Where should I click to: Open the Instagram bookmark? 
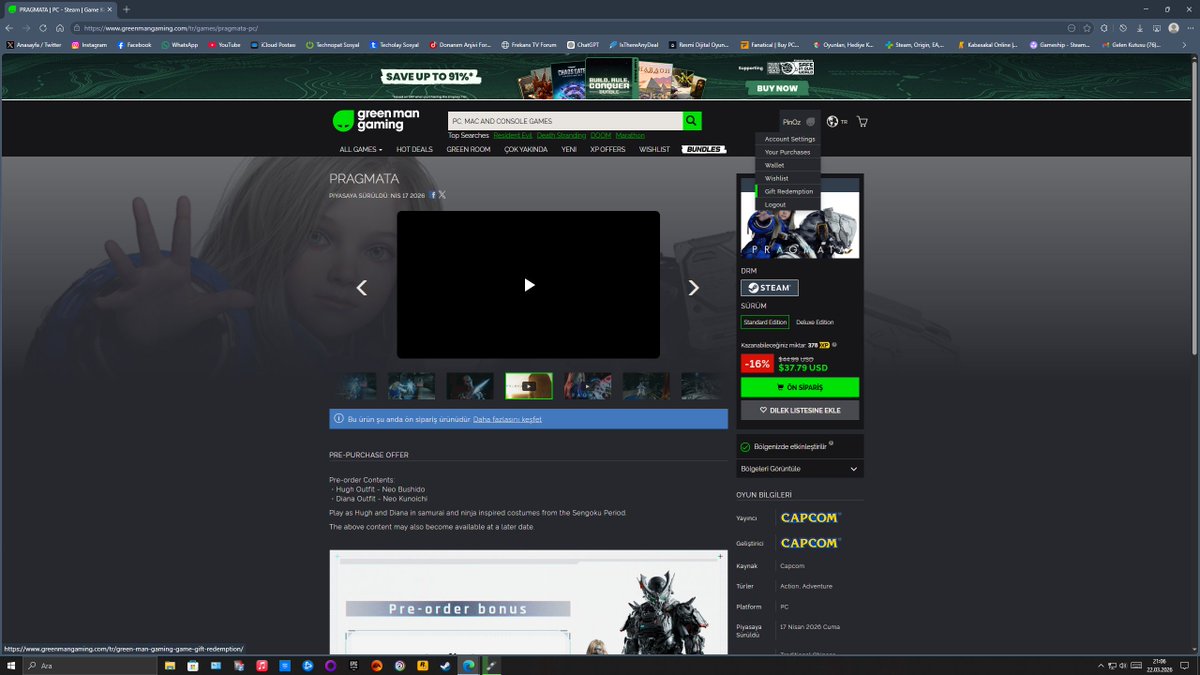pyautogui.click(x=89, y=45)
